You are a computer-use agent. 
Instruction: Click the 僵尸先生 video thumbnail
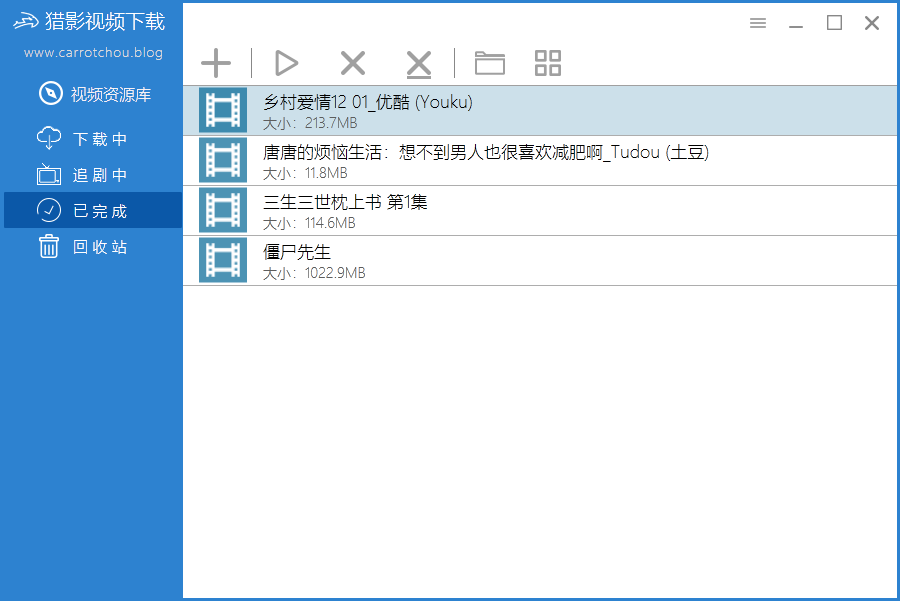[x=222, y=261]
